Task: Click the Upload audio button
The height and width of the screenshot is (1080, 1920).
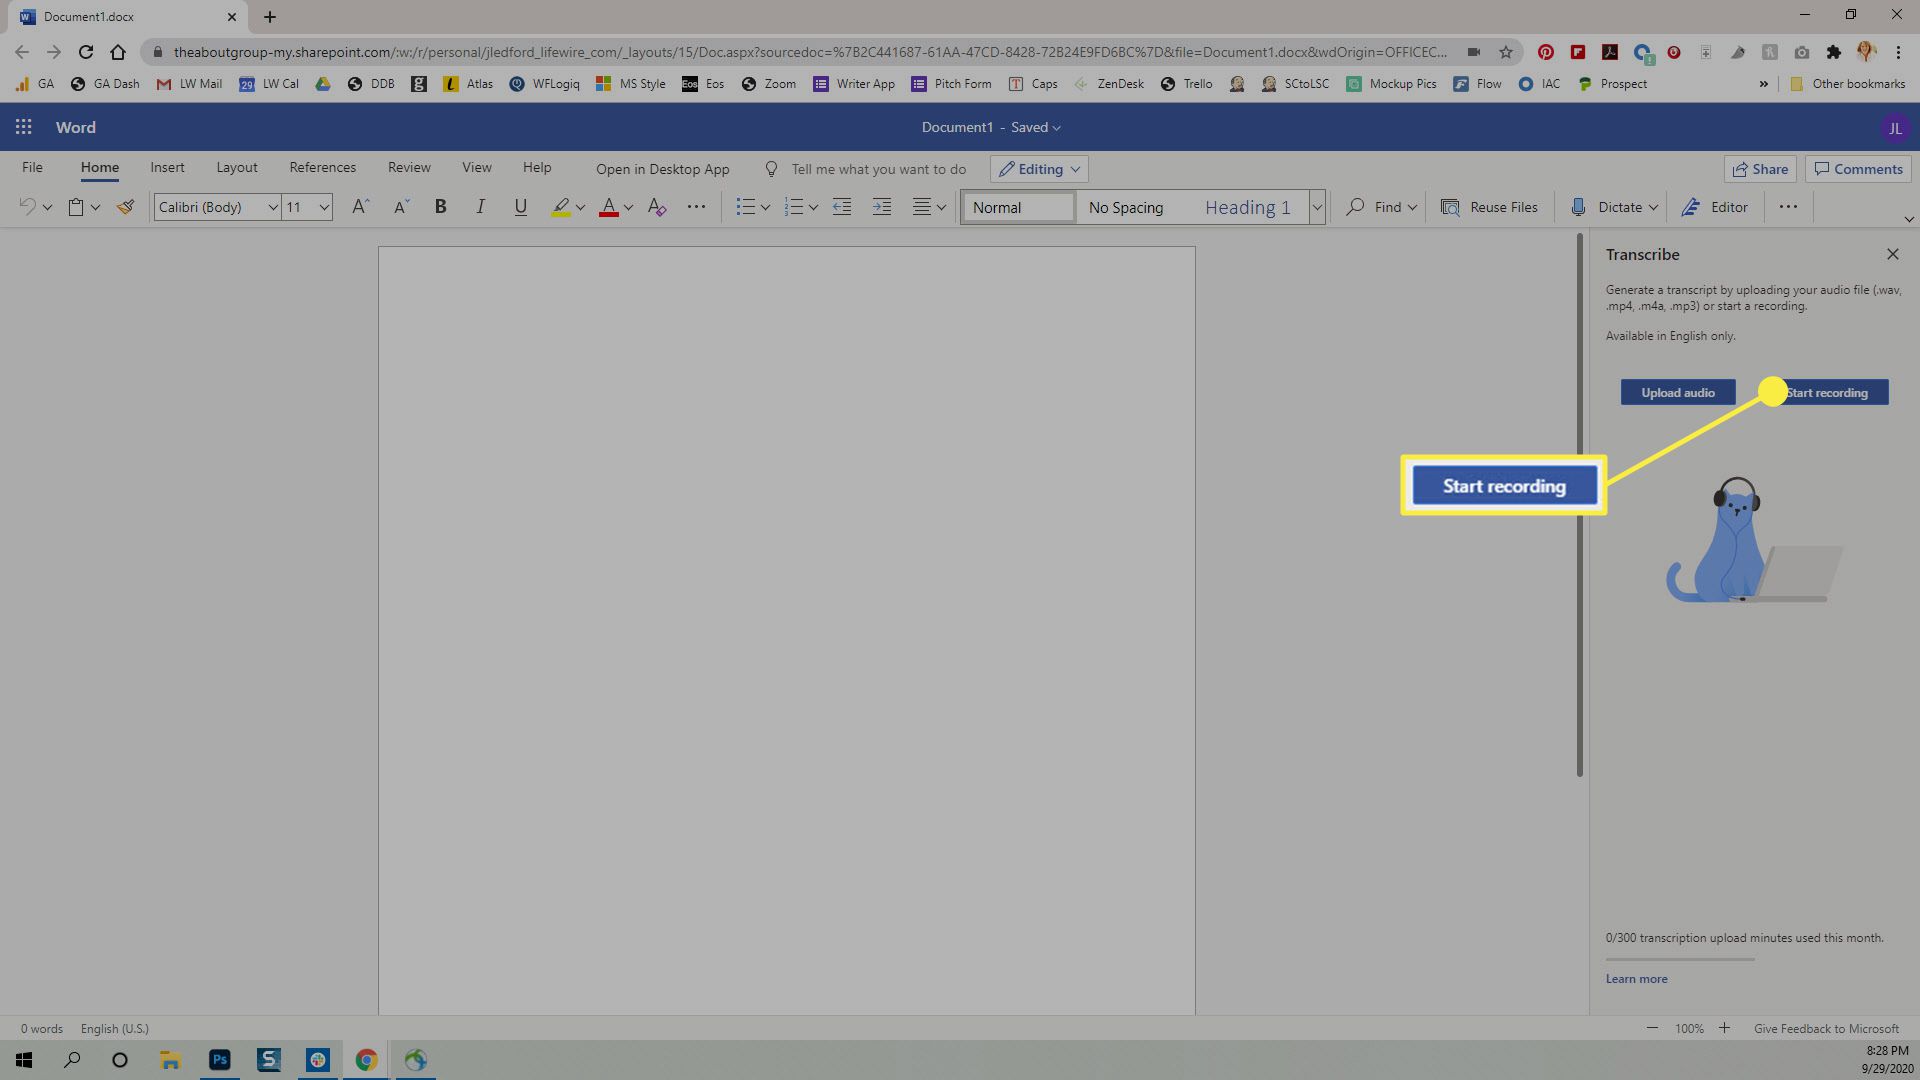Action: click(1676, 392)
